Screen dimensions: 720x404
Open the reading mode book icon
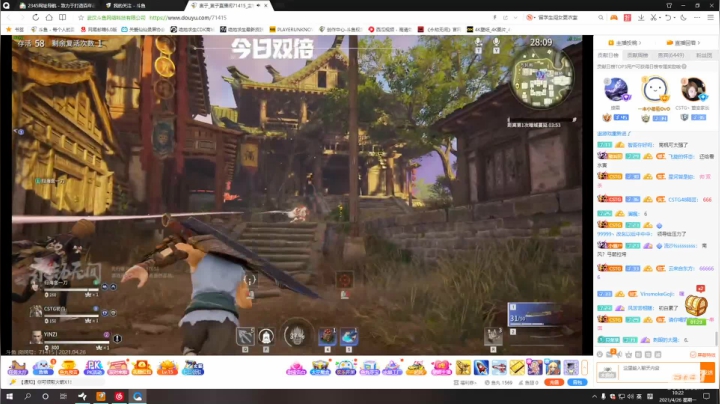point(62,17)
